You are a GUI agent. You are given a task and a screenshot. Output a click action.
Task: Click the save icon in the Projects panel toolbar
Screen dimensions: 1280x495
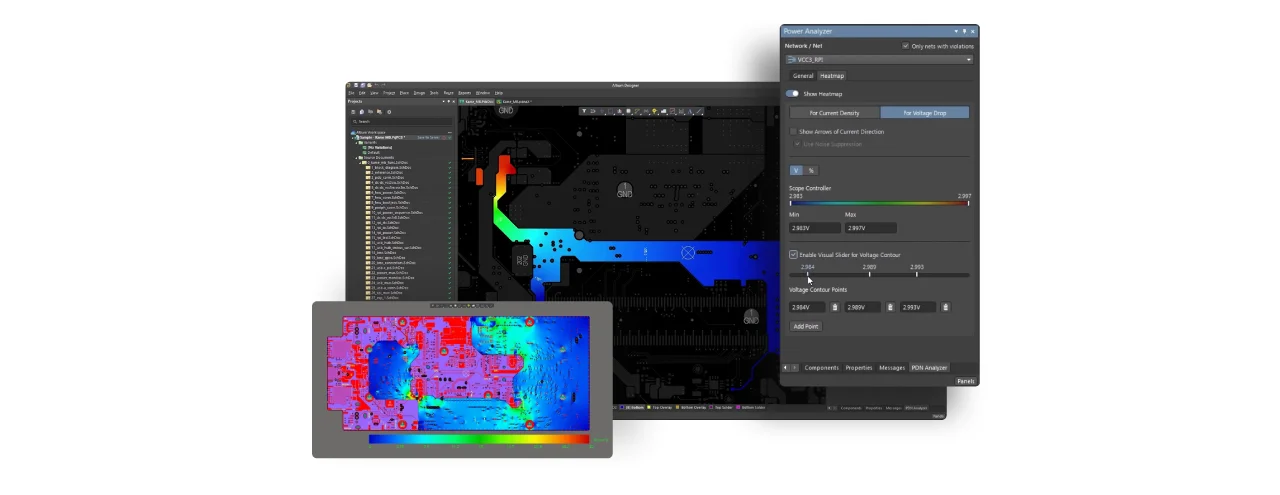(x=353, y=112)
